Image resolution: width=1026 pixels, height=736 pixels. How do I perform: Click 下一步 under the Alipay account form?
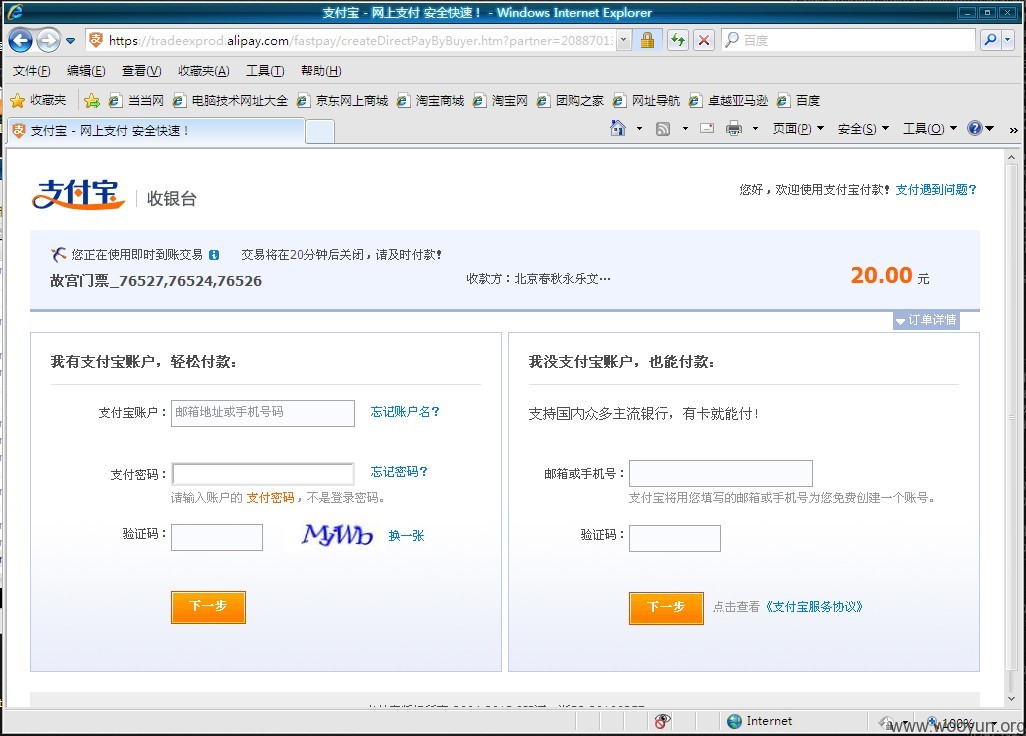coord(208,606)
